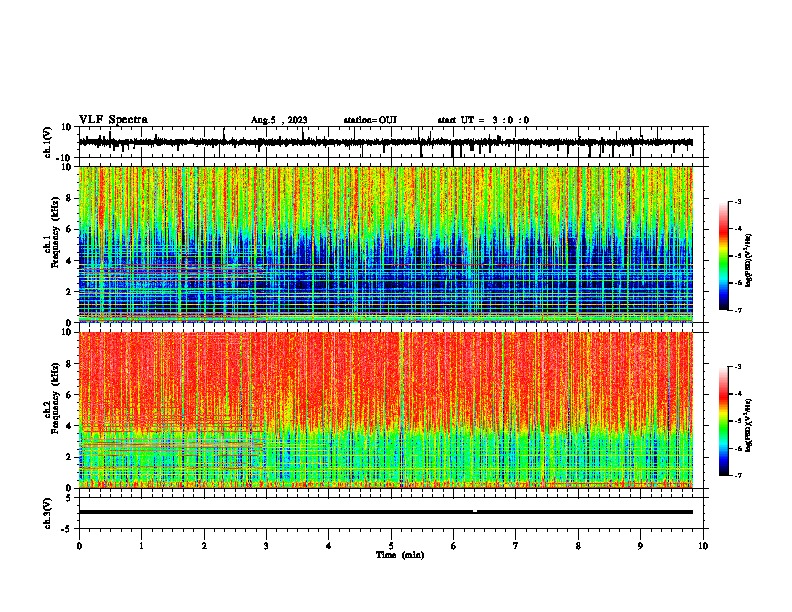Click the "ch.1(V)" waveform axis label
The image size is (792, 612).
(x=48, y=142)
